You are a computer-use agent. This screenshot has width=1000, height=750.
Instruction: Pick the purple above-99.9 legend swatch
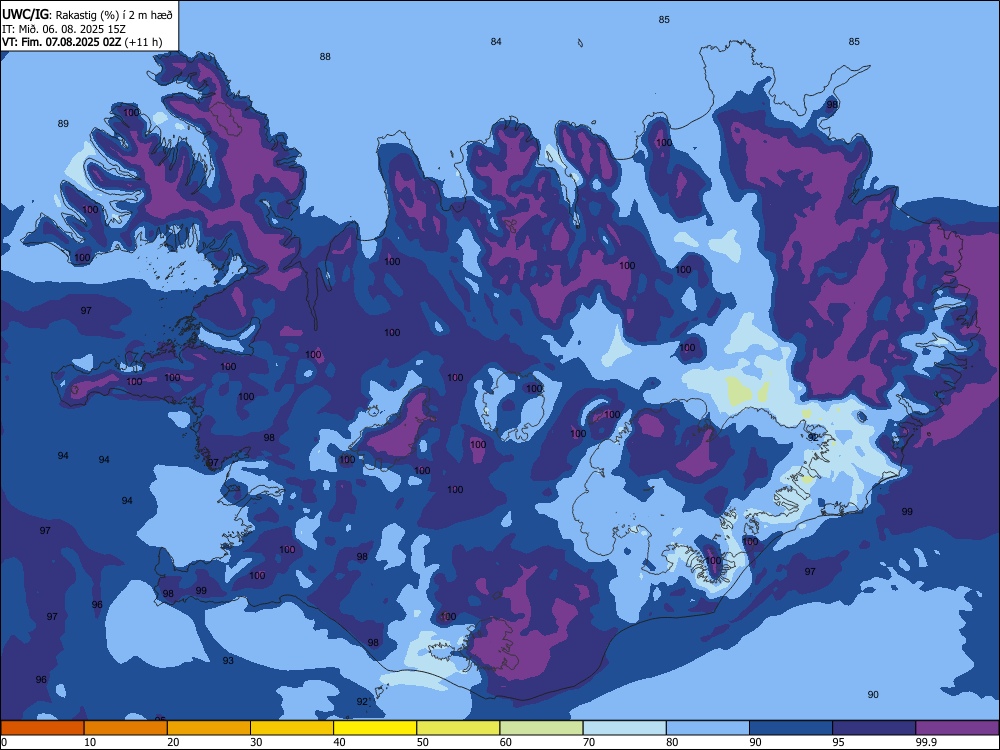coord(957,728)
